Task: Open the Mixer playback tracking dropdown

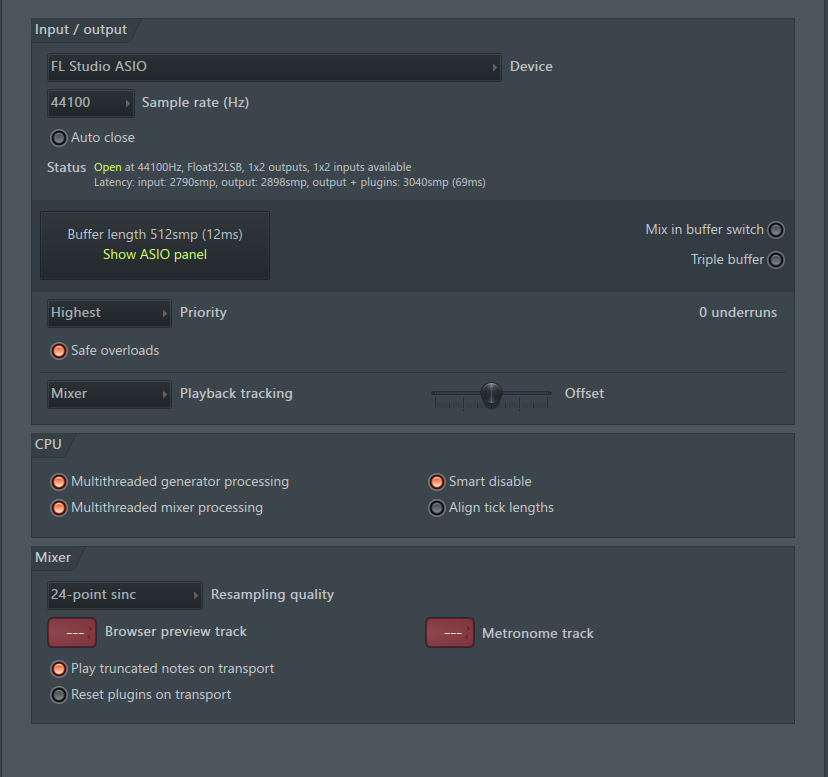Action: tap(109, 394)
